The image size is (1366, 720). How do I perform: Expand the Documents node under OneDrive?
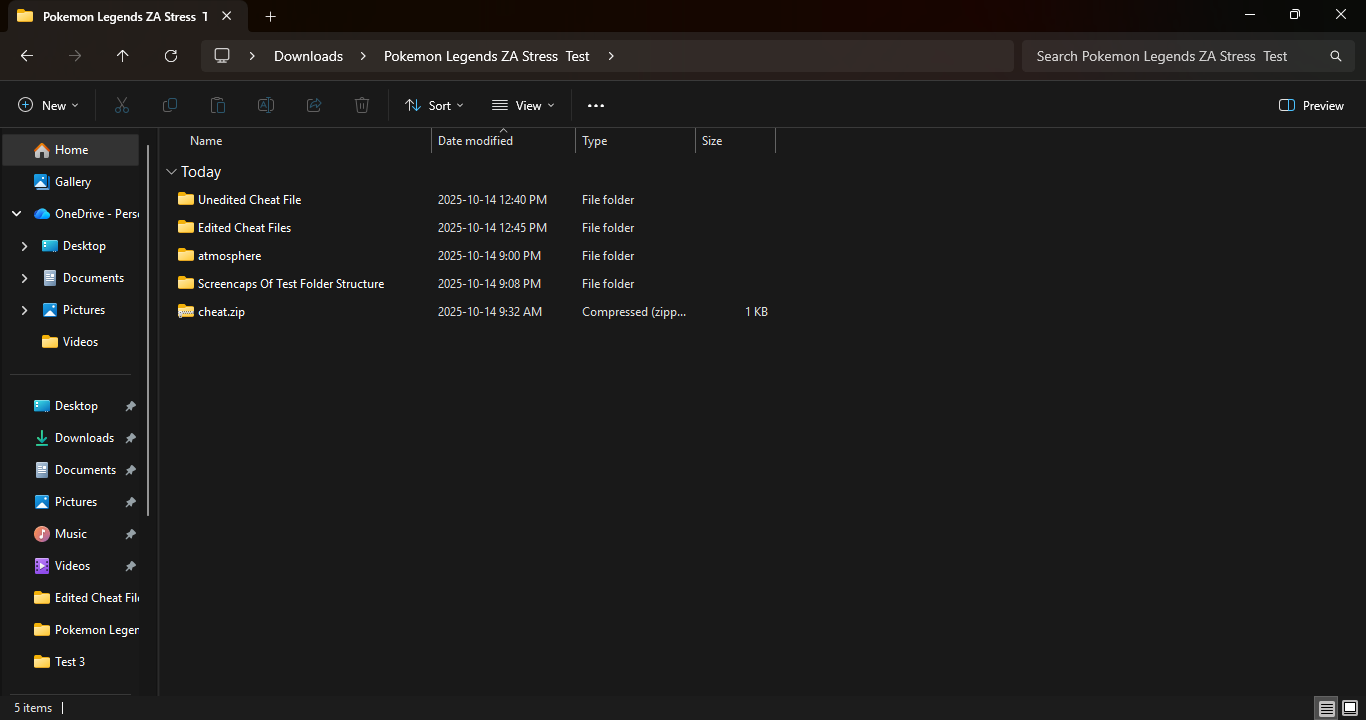25,278
